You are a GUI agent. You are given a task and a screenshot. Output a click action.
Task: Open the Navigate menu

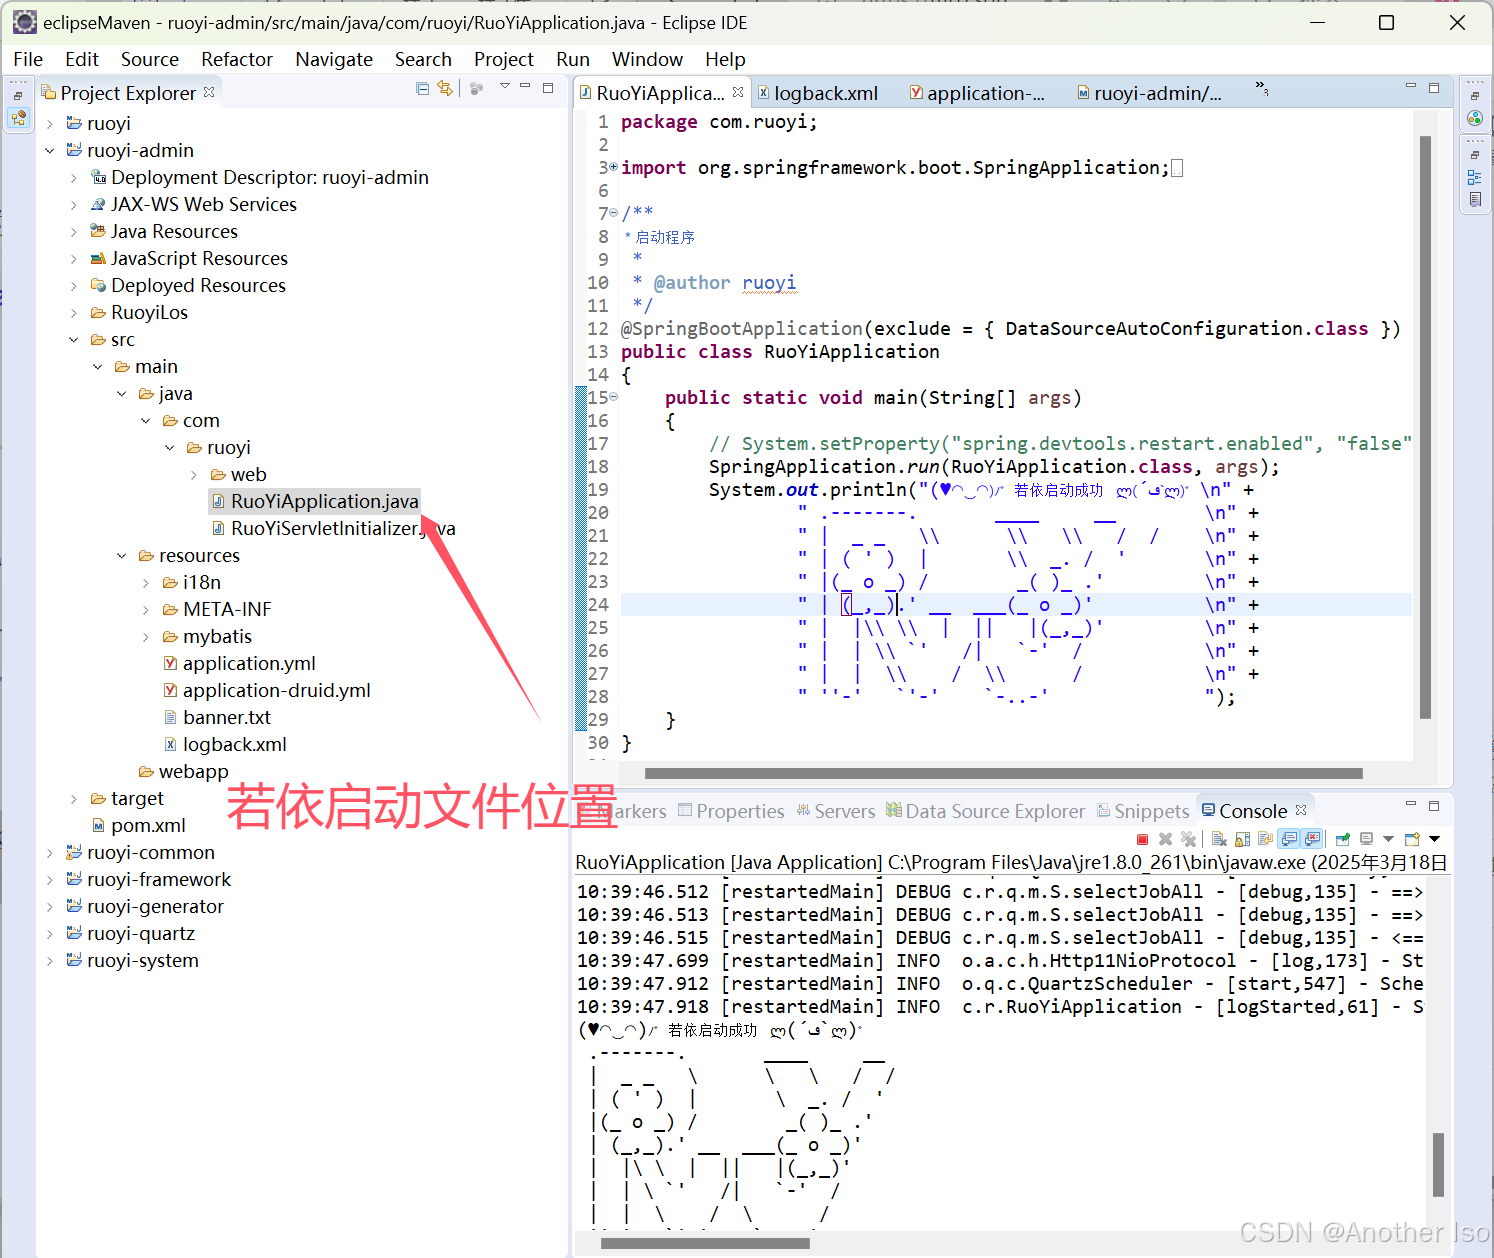[x=334, y=59]
